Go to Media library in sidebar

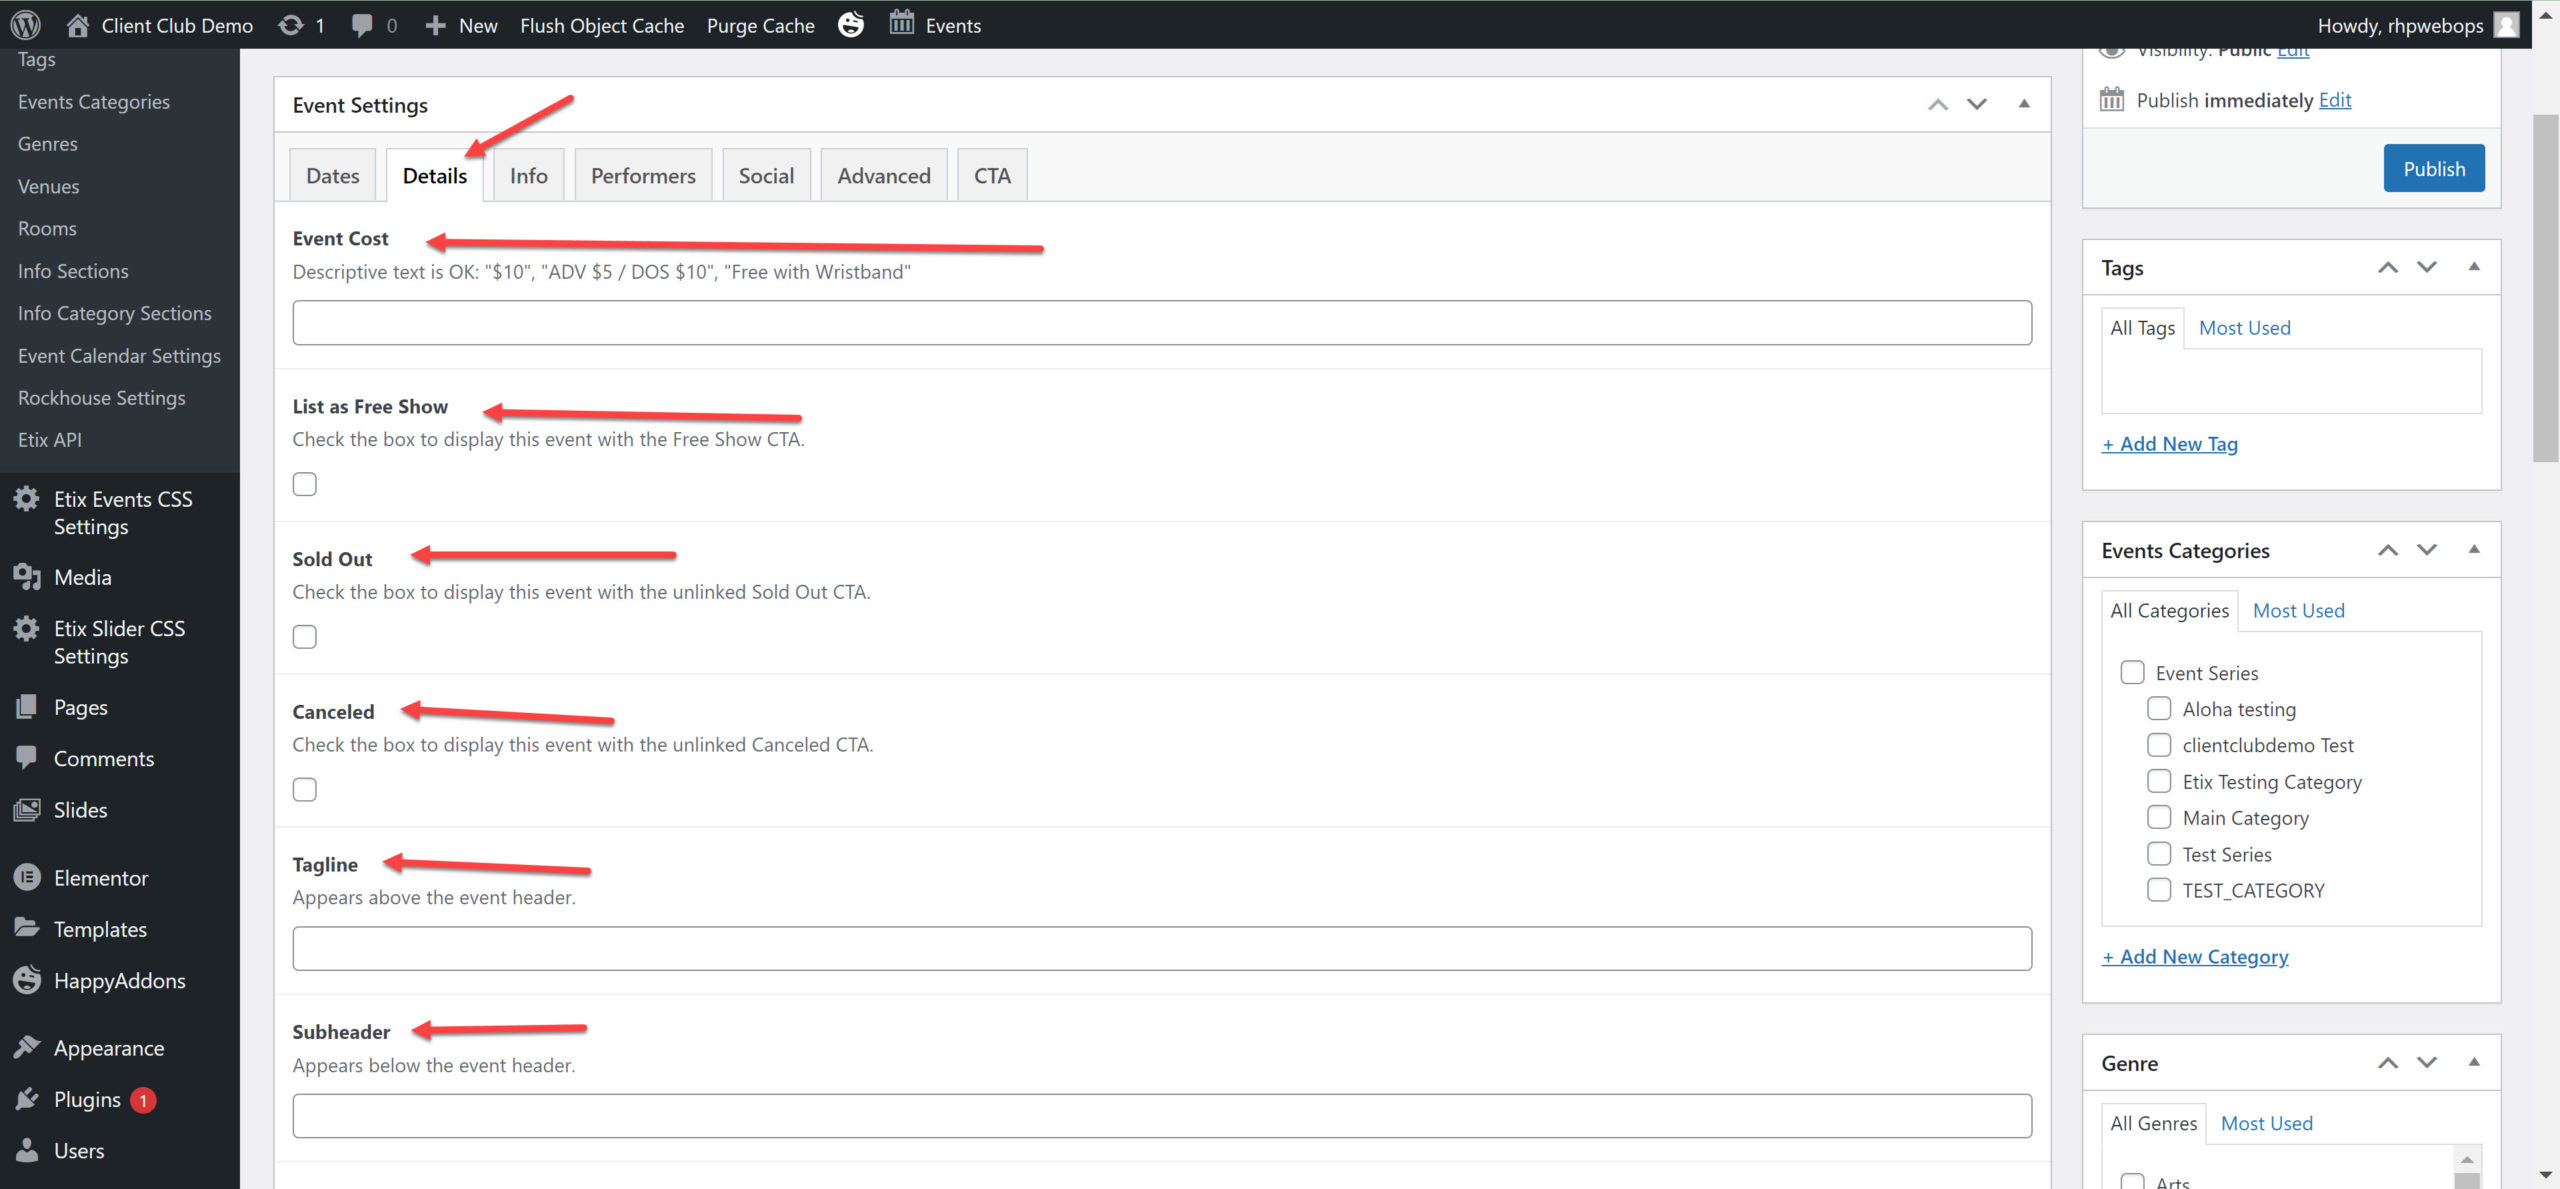tap(82, 577)
